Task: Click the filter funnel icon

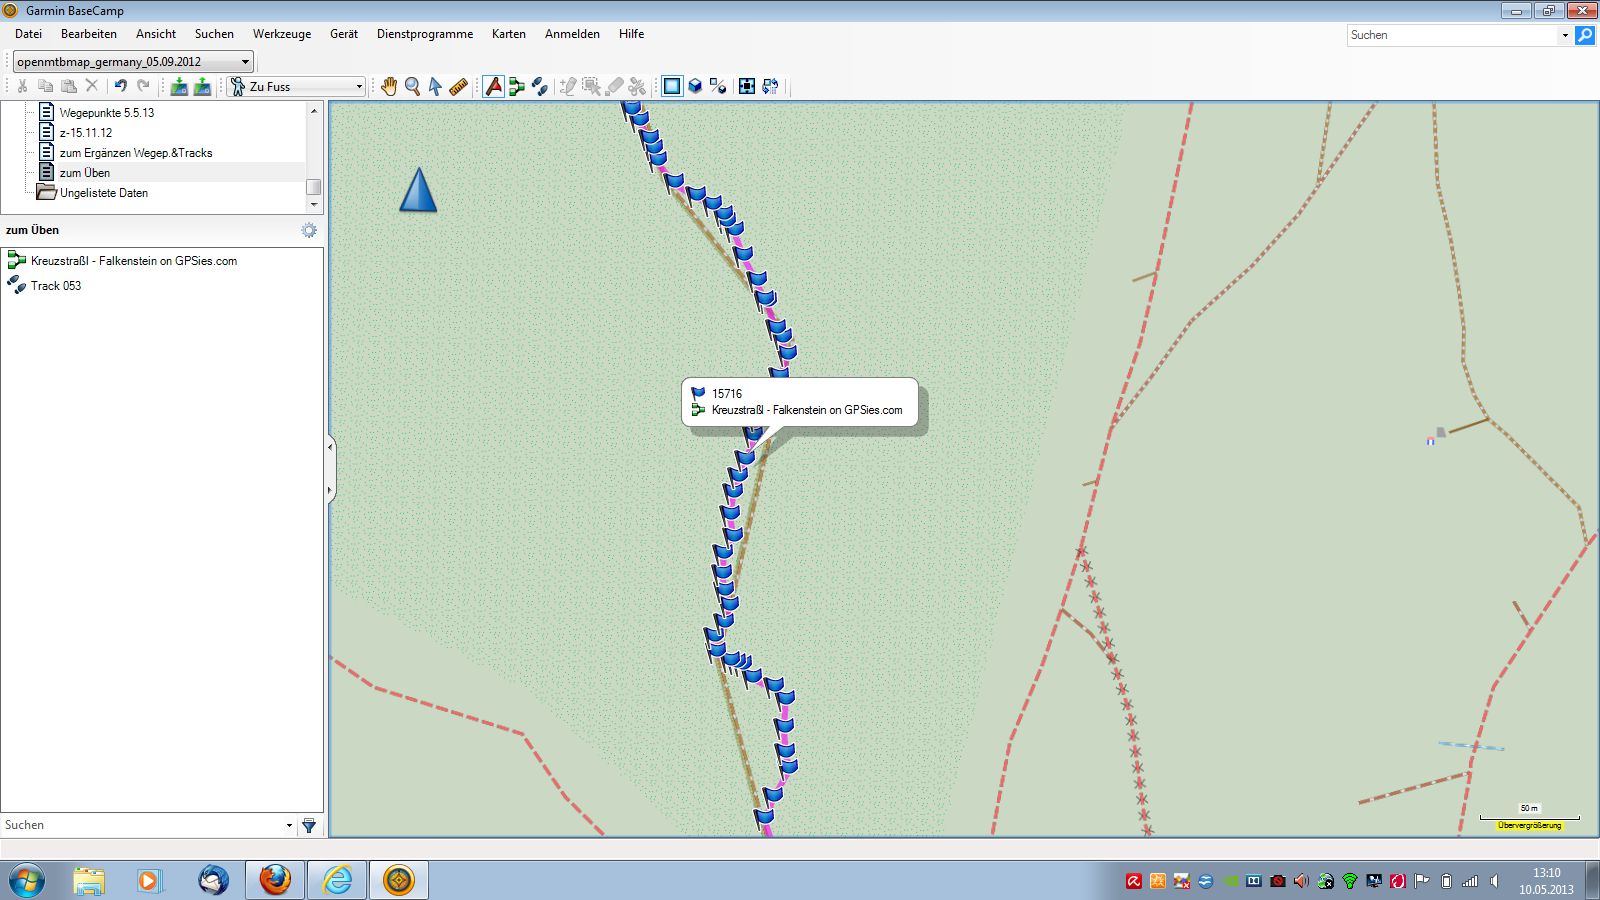Action: 309,826
